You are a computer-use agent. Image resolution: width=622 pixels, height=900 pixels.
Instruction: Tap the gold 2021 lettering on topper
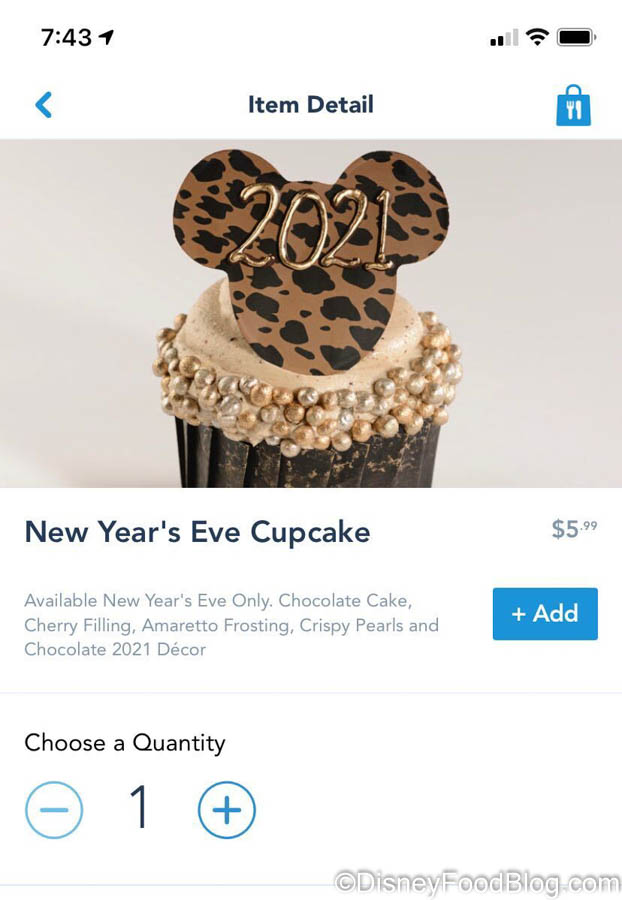pyautogui.click(x=313, y=229)
